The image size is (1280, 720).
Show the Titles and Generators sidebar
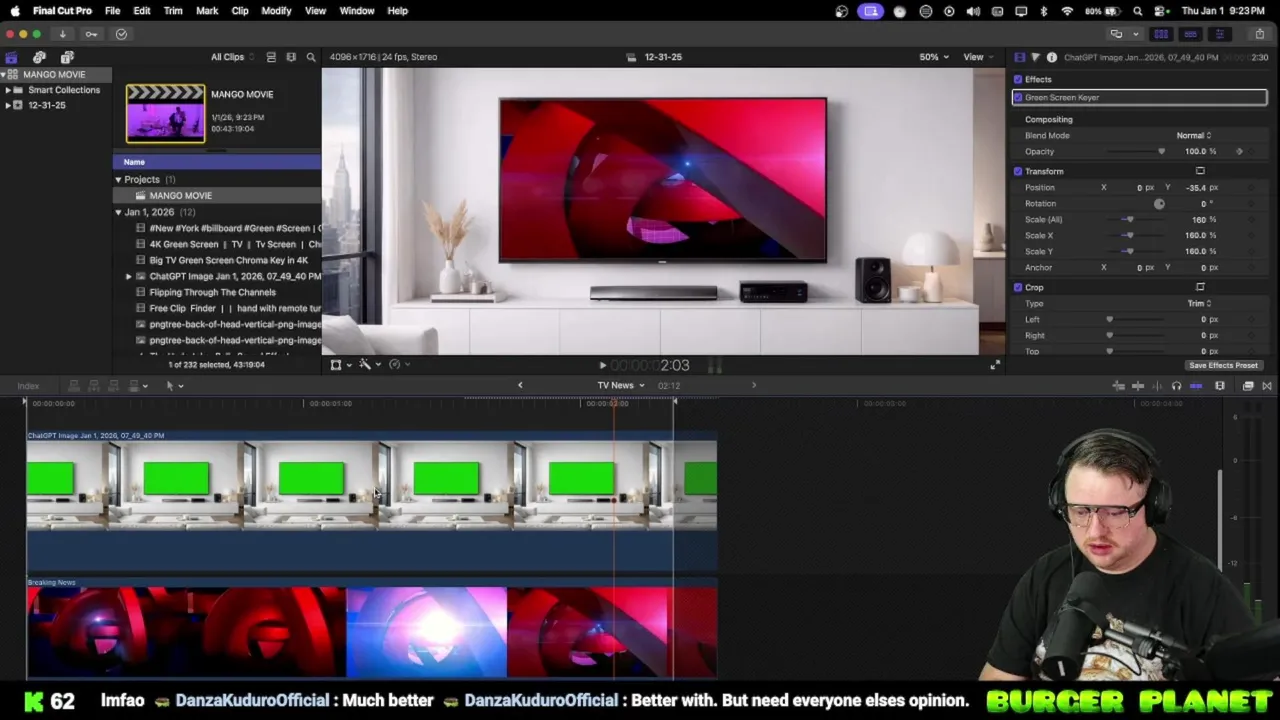[x=67, y=57]
